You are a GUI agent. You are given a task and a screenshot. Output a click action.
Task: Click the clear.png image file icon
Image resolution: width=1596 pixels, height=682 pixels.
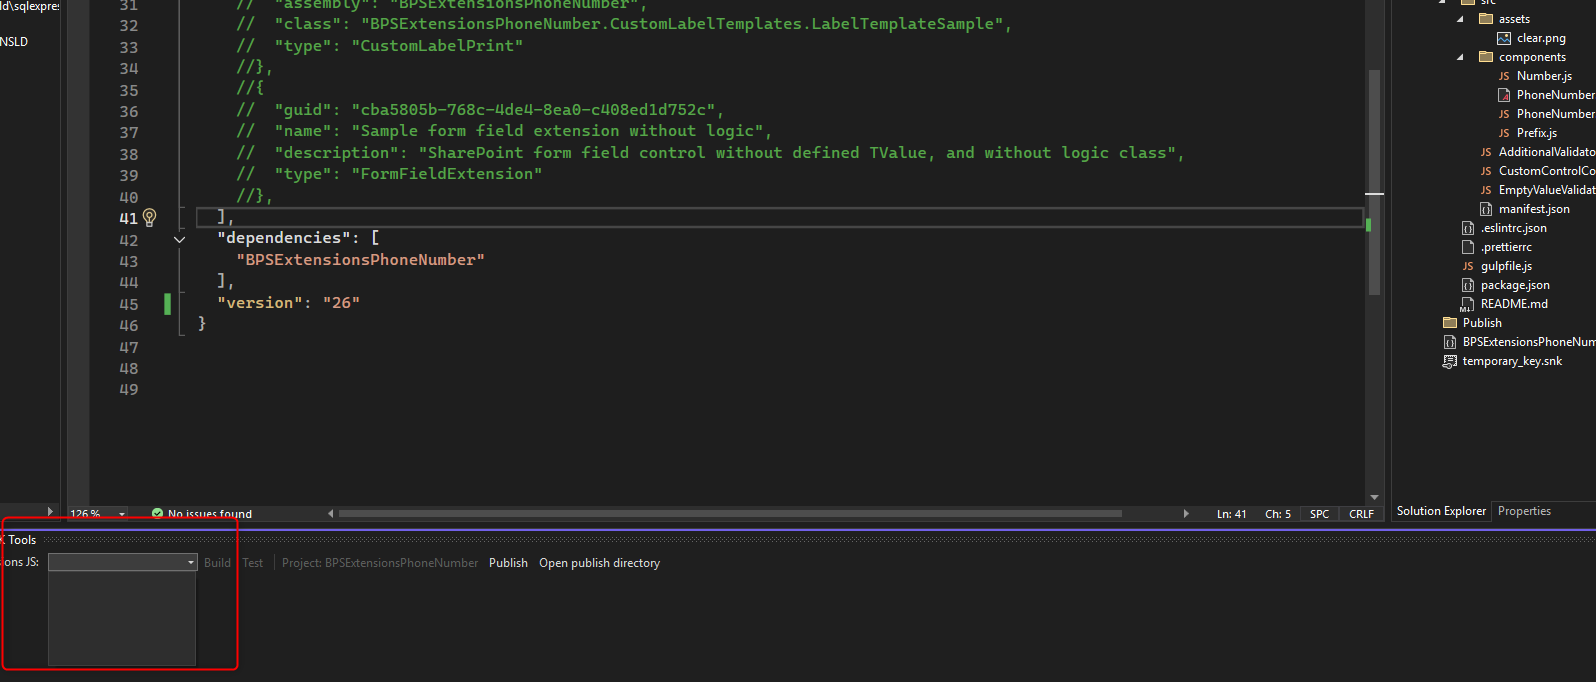pyautogui.click(x=1503, y=38)
